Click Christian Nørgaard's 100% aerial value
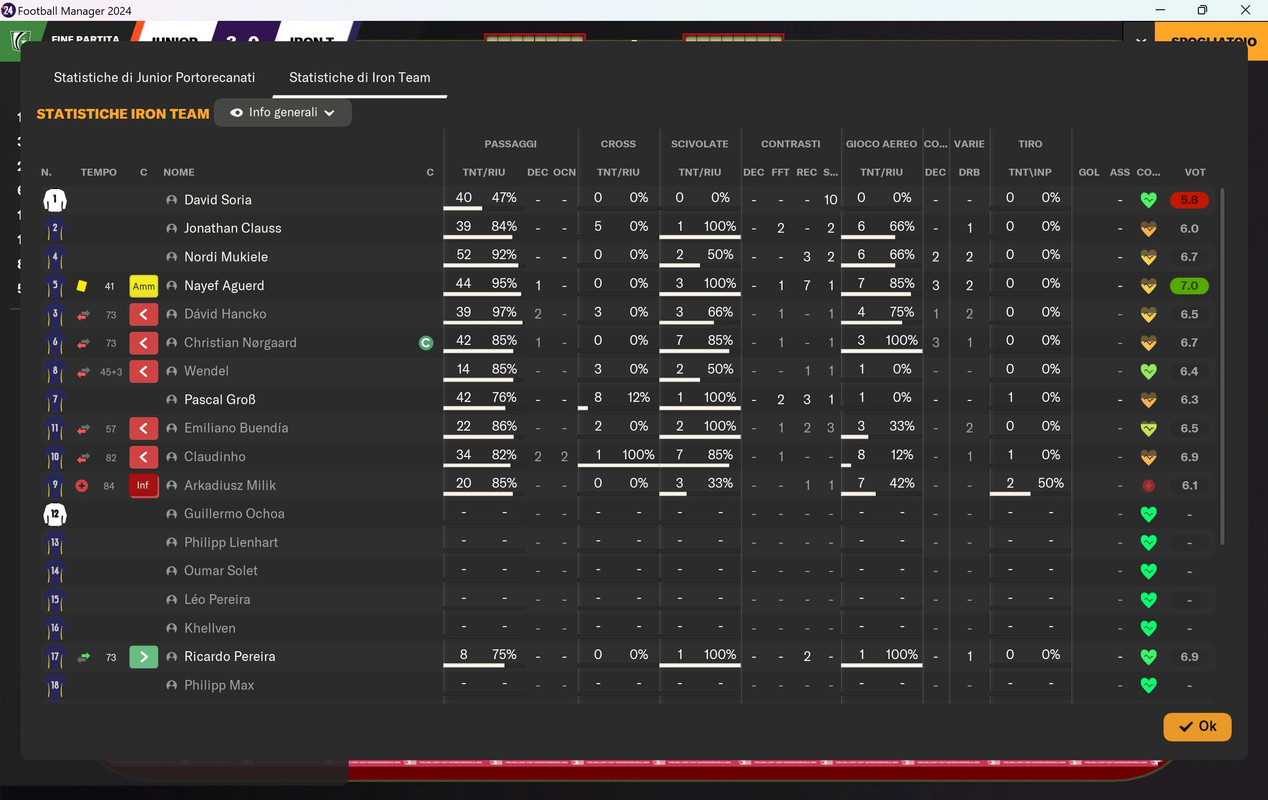The height and width of the screenshot is (800, 1268). coord(901,341)
